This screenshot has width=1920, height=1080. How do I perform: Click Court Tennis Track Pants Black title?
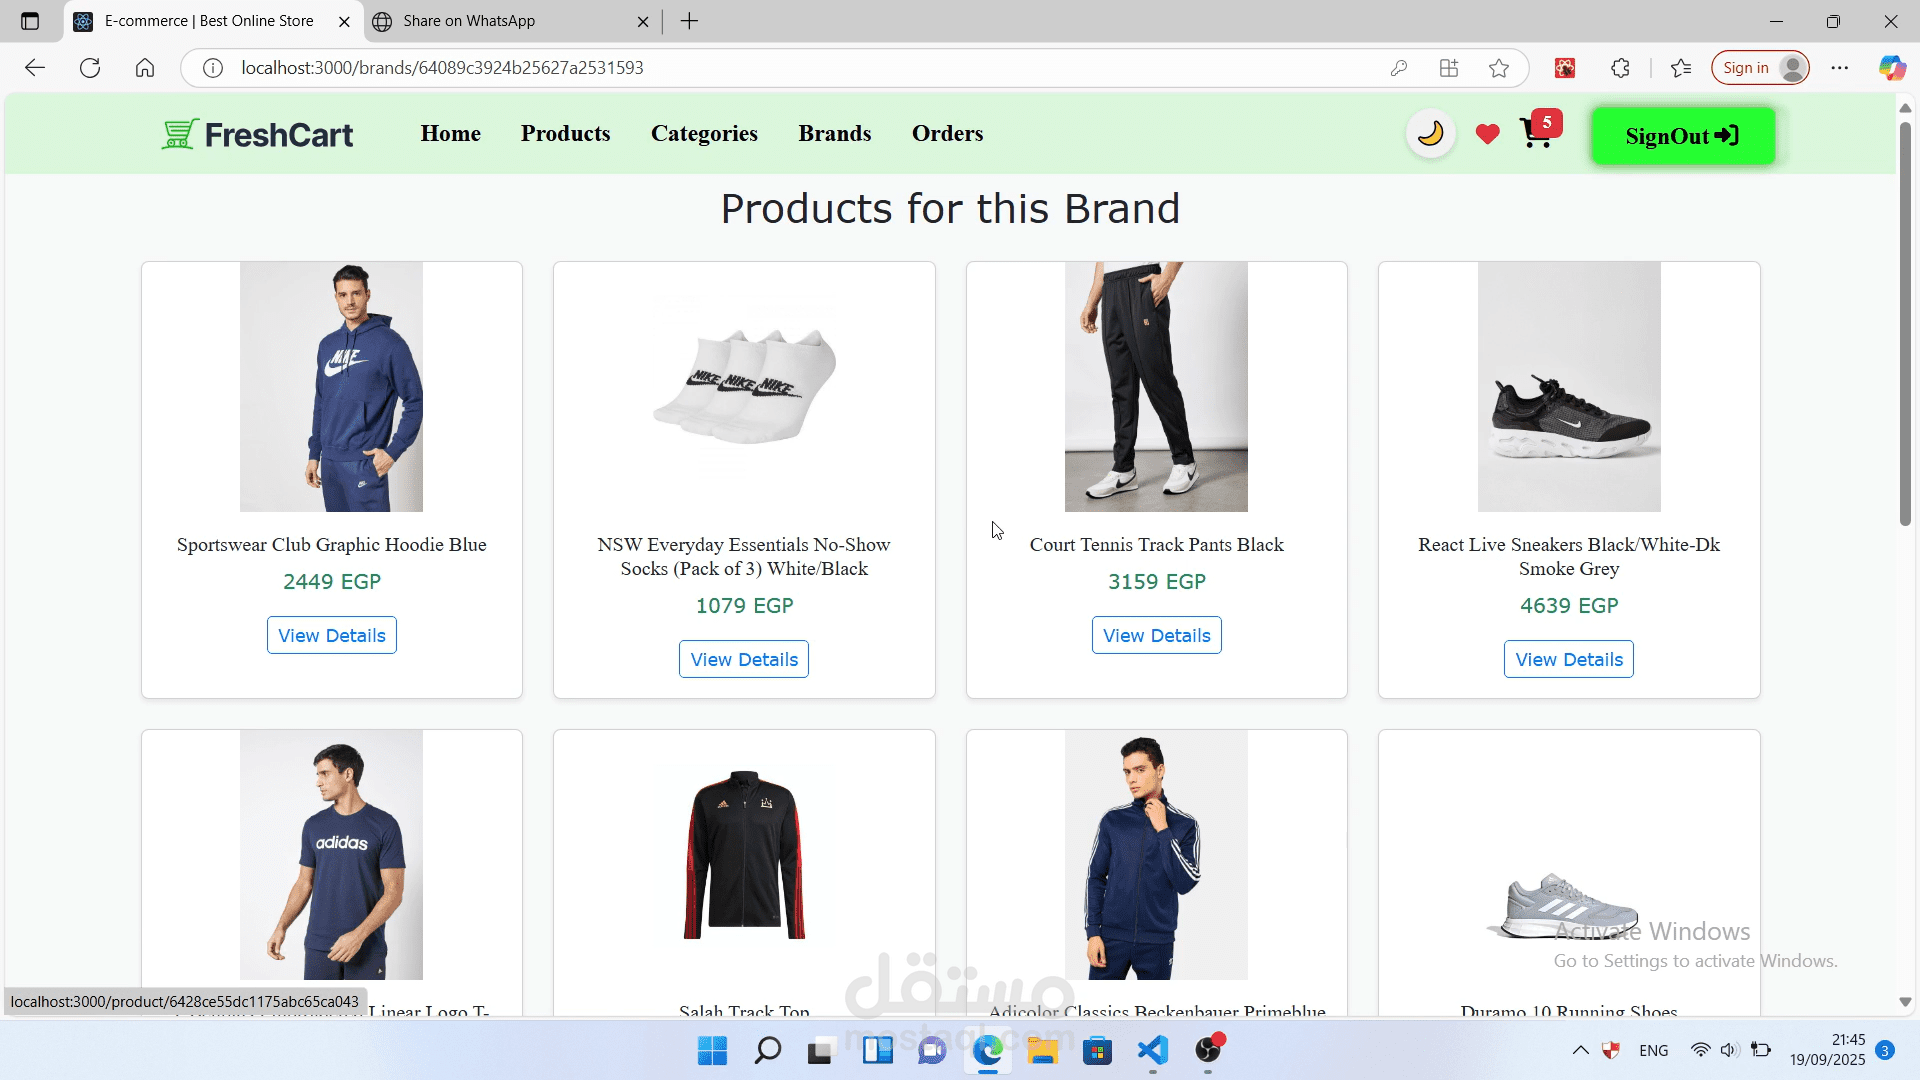pos(1157,545)
